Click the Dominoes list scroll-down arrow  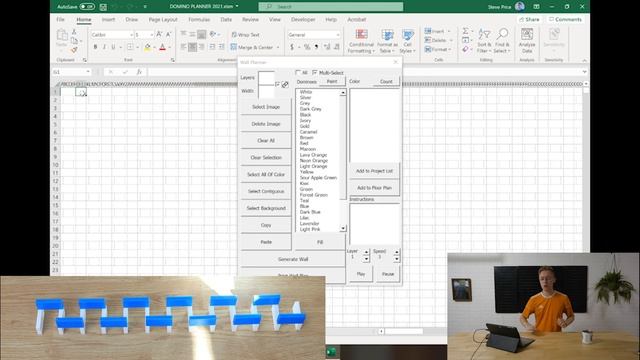click(343, 228)
